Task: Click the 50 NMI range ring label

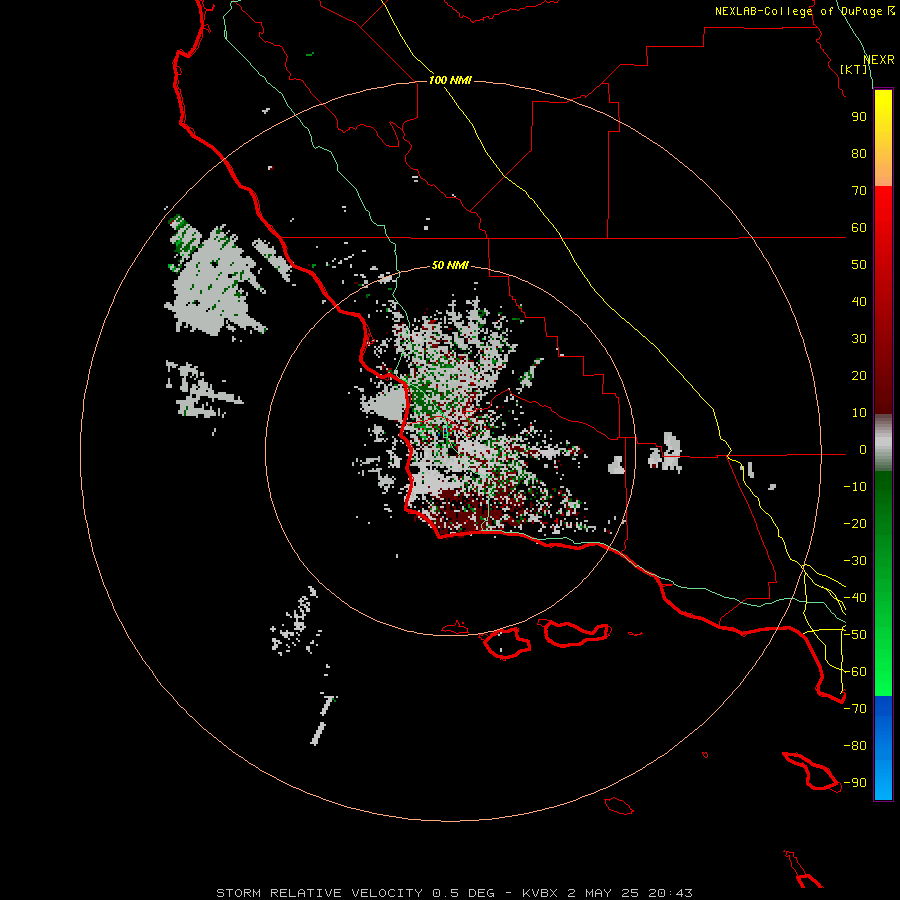Action: coord(450,265)
